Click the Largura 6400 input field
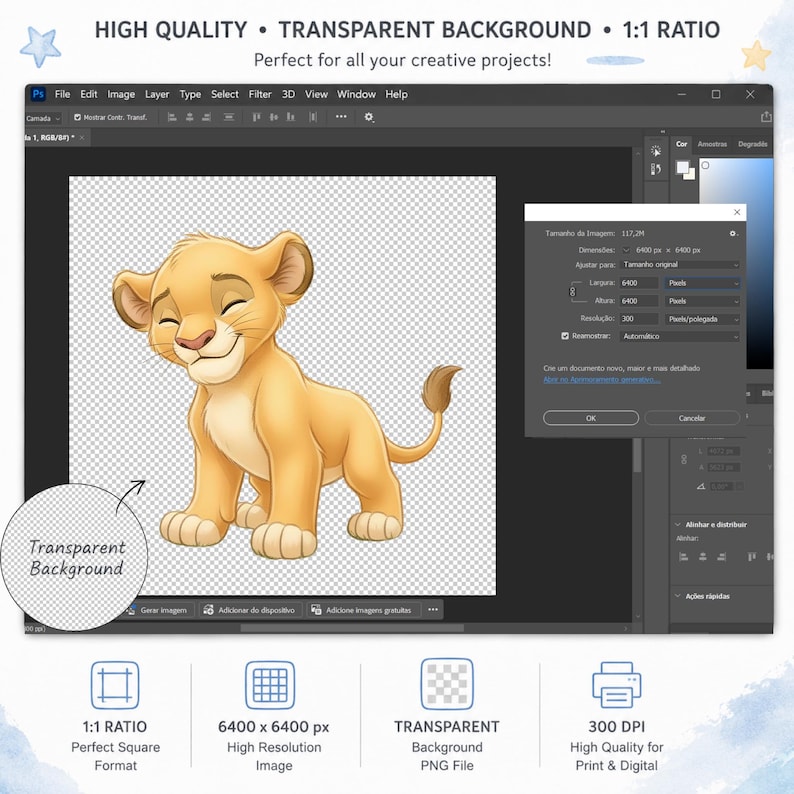 click(x=639, y=283)
